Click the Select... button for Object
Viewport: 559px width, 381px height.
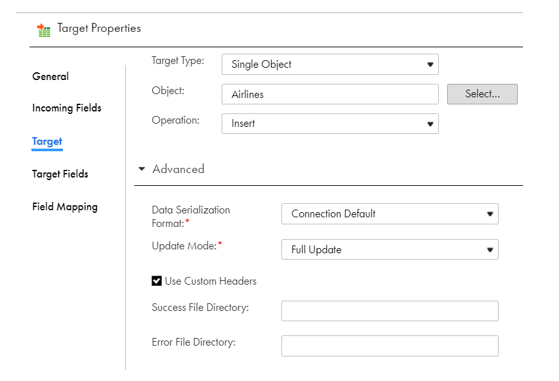point(482,94)
